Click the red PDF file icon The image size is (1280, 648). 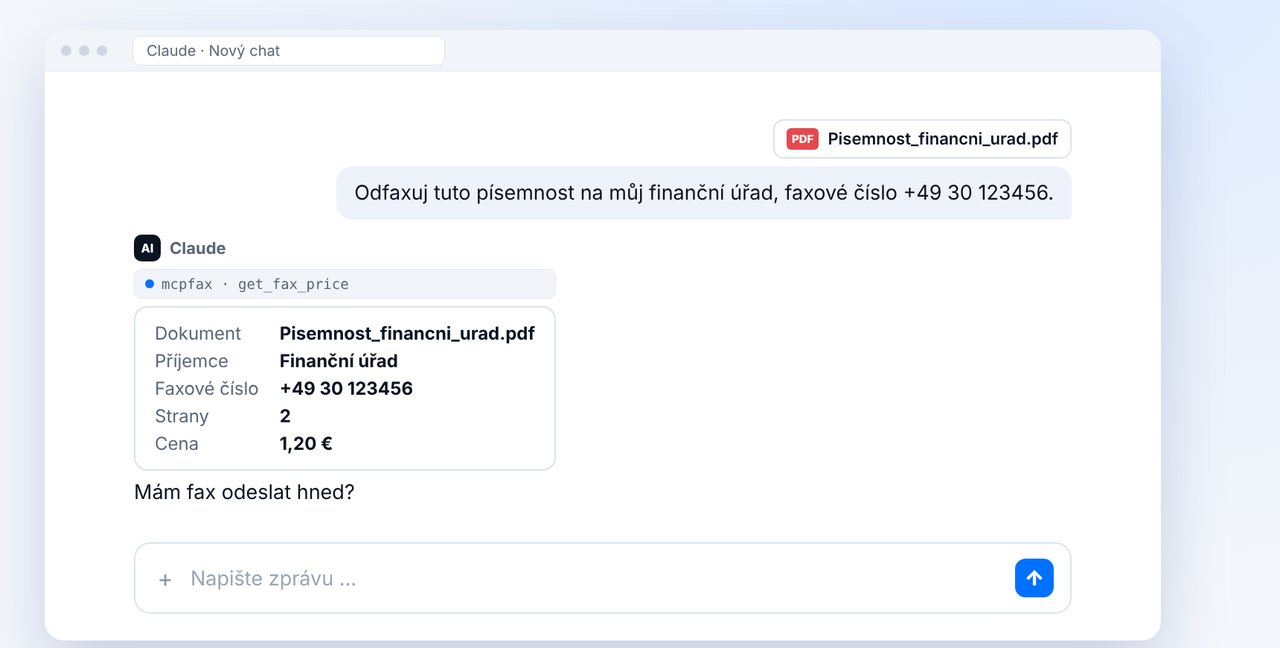pos(802,139)
